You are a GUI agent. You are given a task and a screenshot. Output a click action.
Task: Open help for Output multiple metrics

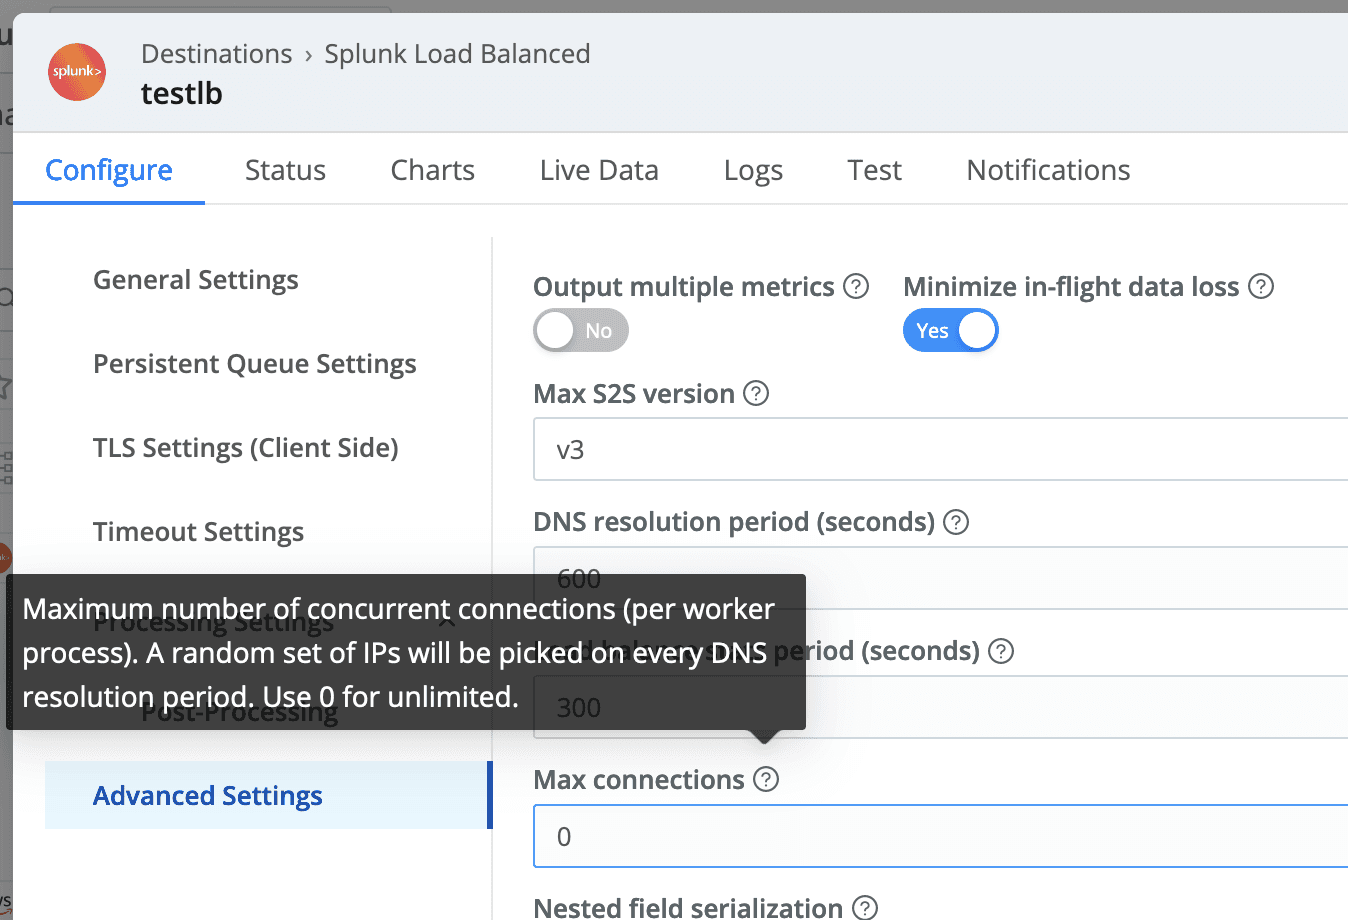(856, 287)
